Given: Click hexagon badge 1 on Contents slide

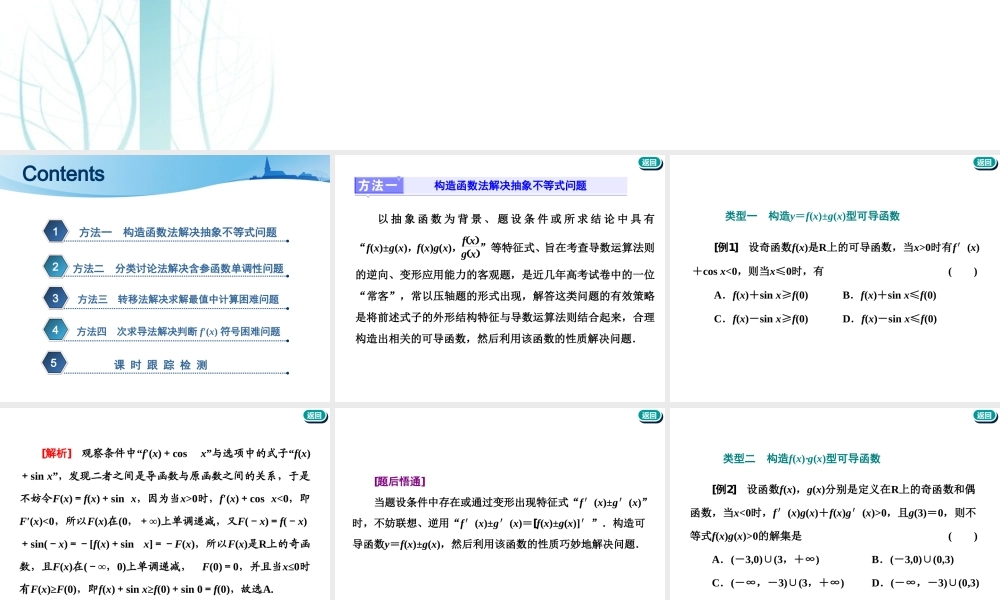Looking at the screenshot, I should tap(55, 230).
